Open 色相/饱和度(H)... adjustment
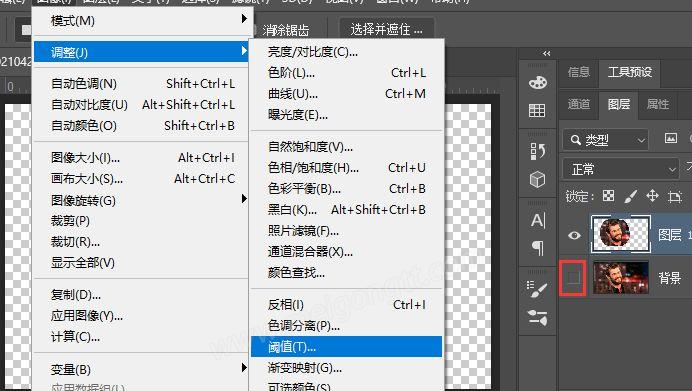The height and width of the screenshot is (391, 692). pos(346,168)
